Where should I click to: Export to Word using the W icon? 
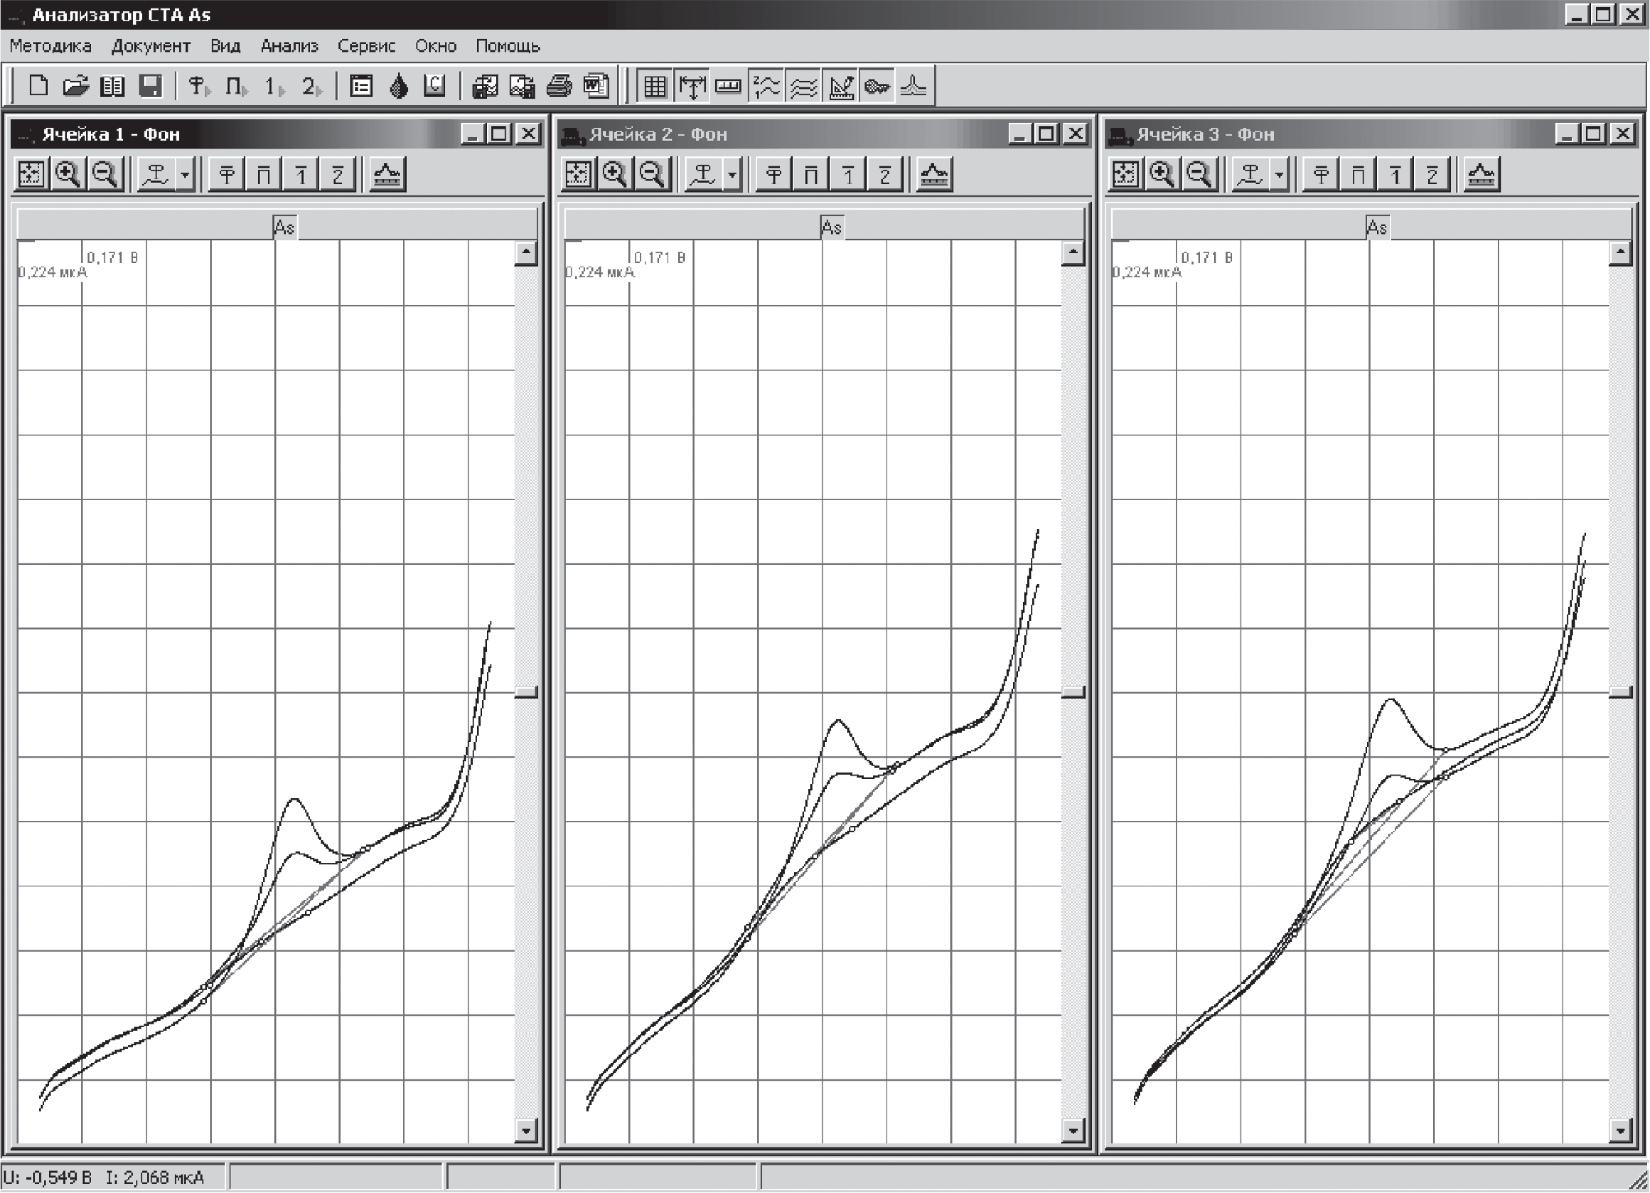point(596,86)
